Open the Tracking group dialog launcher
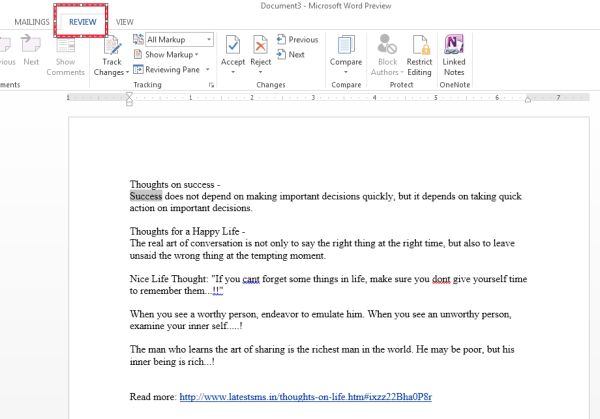Screen dimensions: 600x419 click(x=211, y=85)
